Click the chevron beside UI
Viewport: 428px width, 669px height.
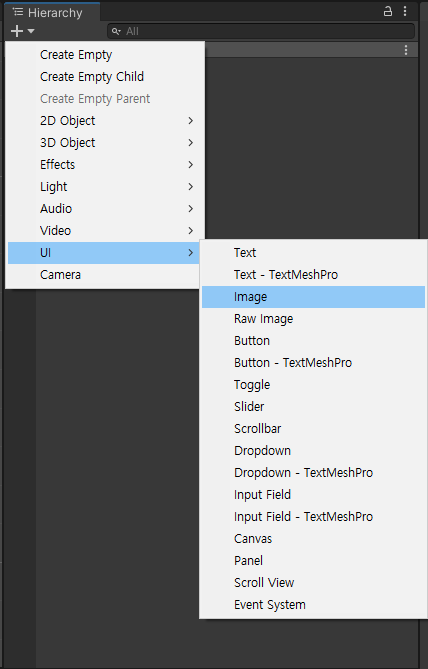[x=191, y=253]
